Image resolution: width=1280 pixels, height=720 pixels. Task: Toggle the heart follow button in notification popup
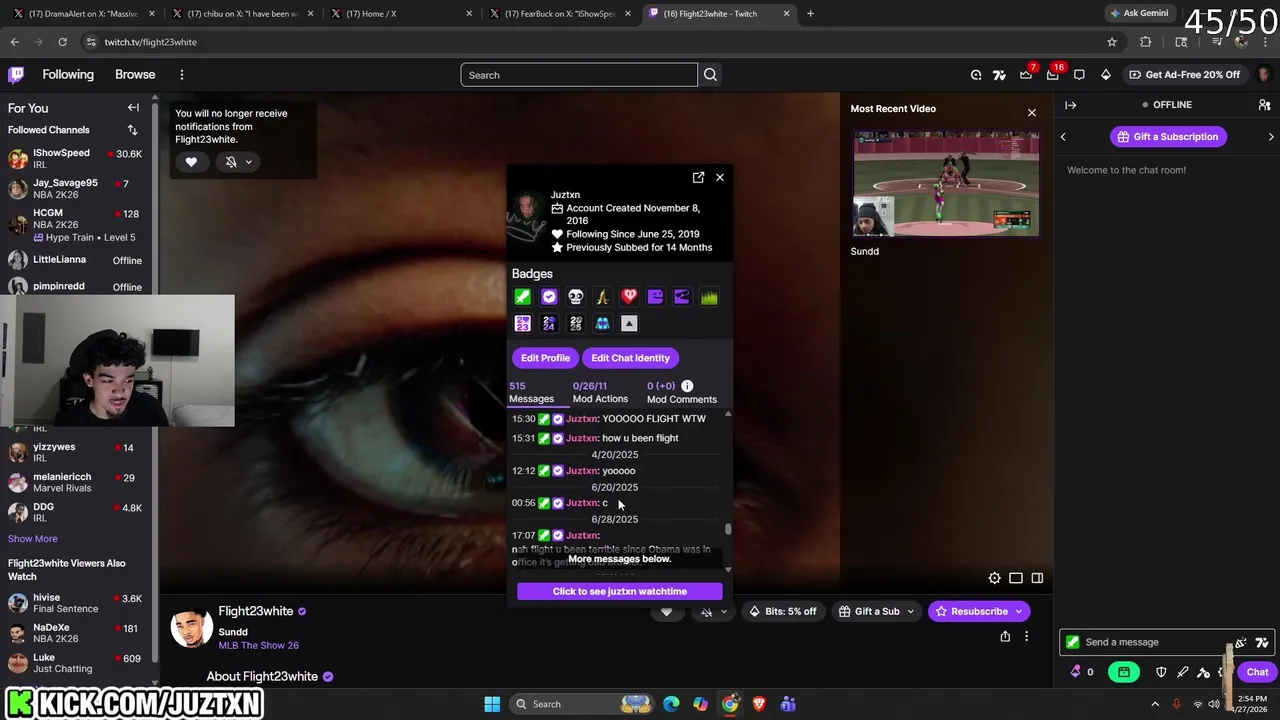pyautogui.click(x=191, y=162)
